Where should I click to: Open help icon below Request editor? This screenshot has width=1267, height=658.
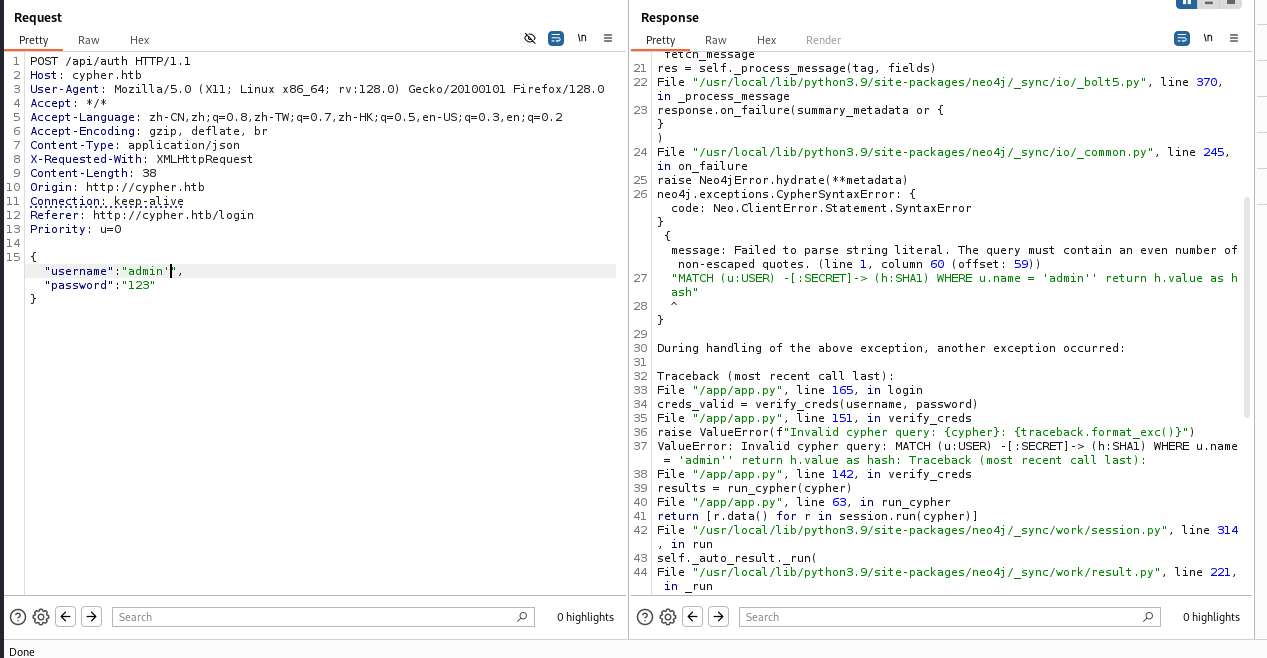coord(17,617)
